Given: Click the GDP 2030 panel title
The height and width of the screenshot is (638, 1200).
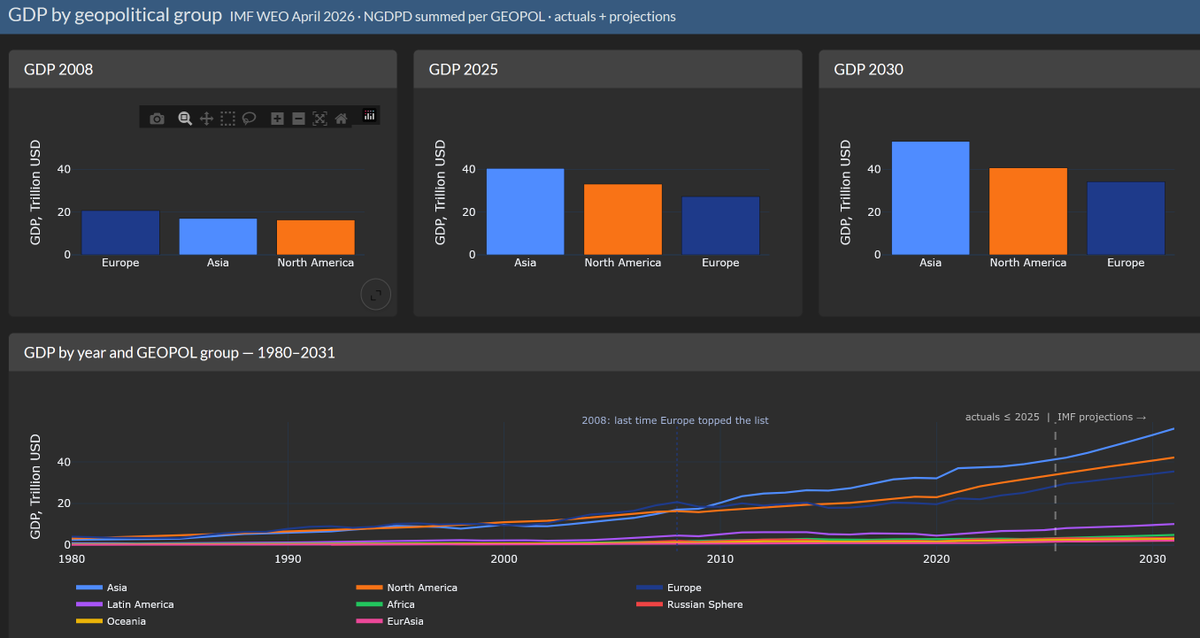Looking at the screenshot, I should point(869,69).
